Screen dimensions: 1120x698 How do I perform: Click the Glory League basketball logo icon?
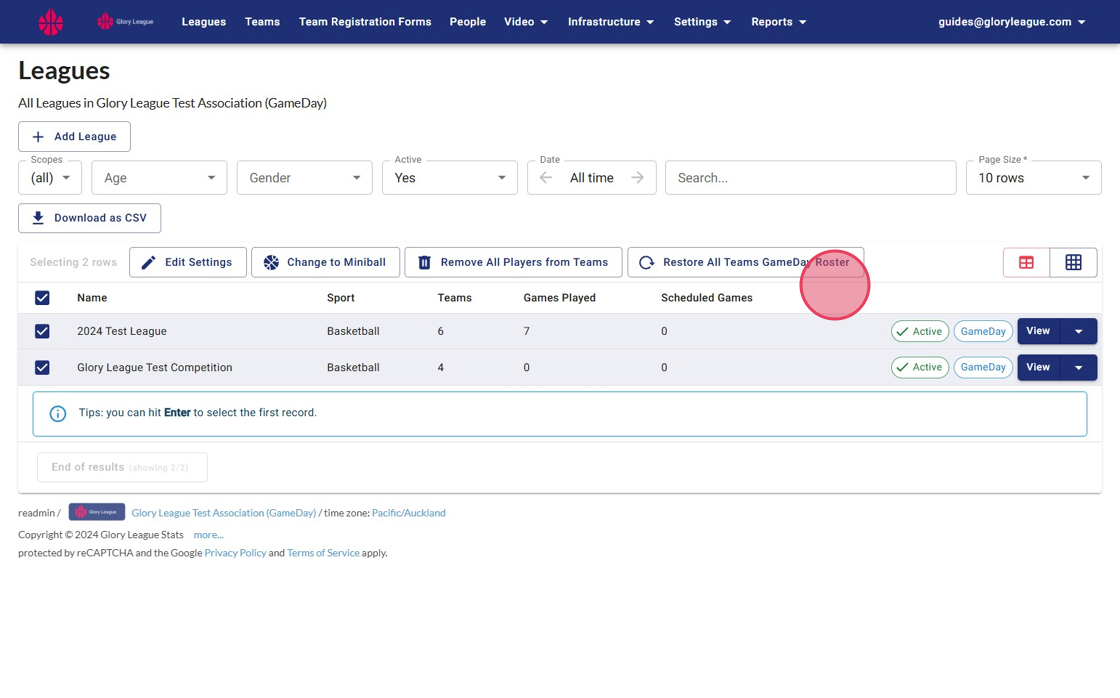[50, 21]
